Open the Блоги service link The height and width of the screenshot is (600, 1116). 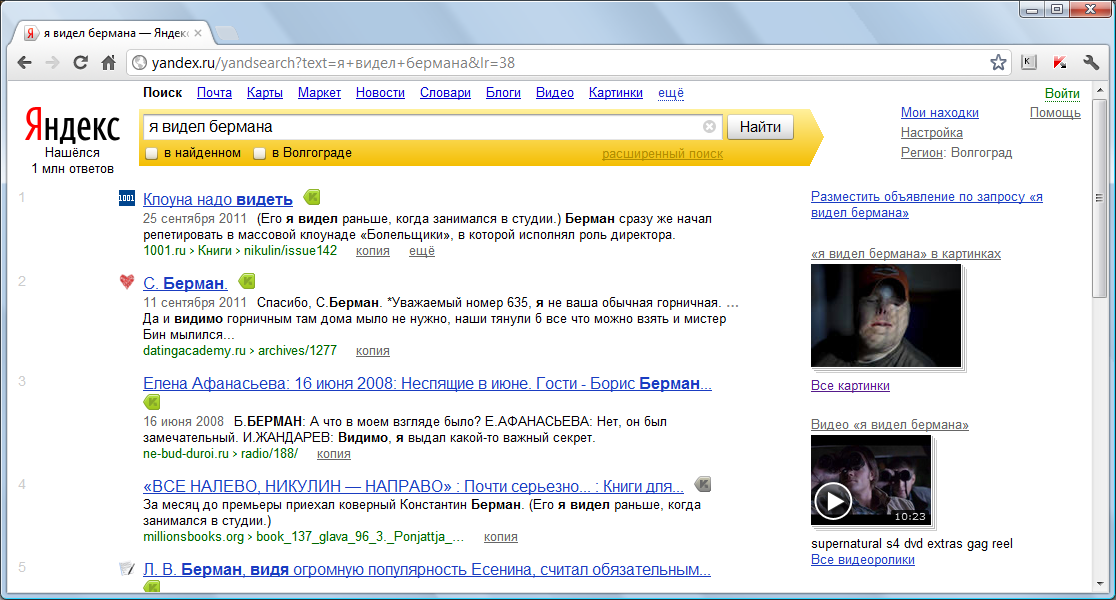(x=503, y=93)
